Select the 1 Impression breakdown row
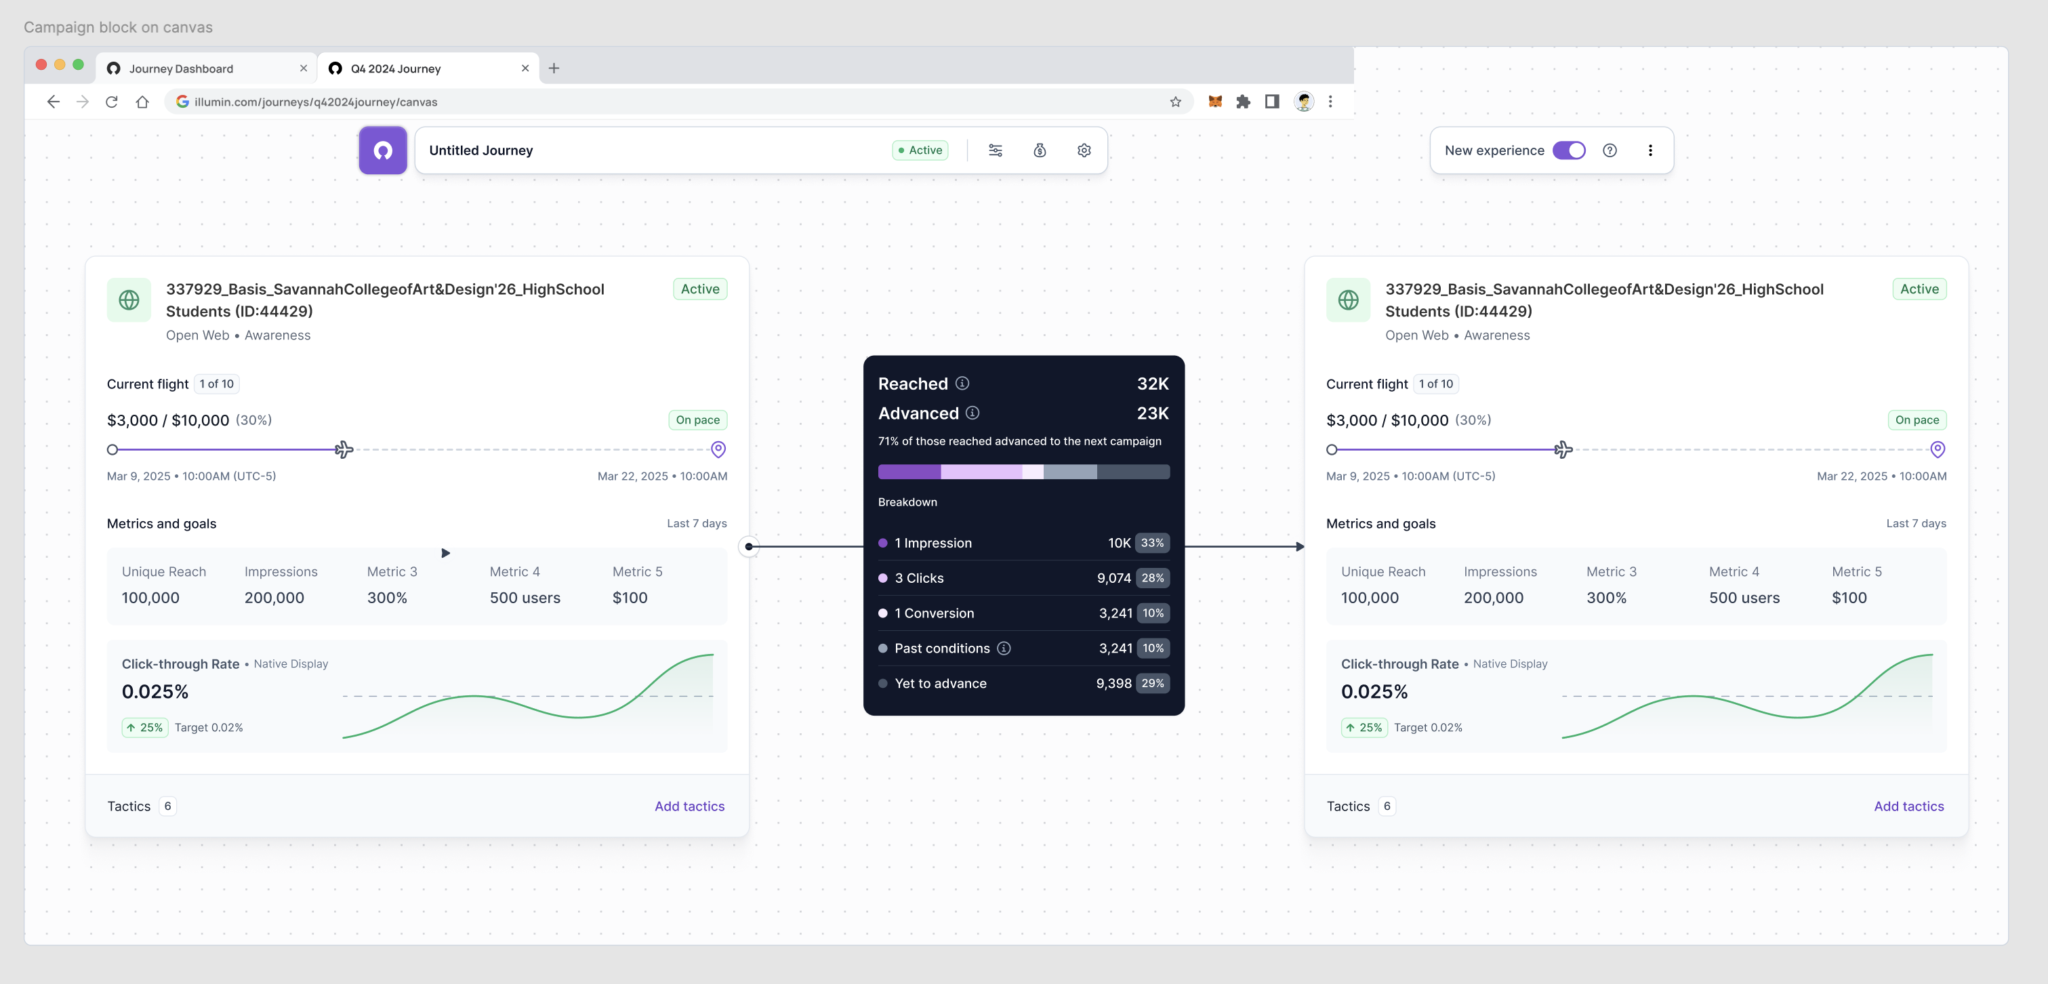 tap(1024, 543)
